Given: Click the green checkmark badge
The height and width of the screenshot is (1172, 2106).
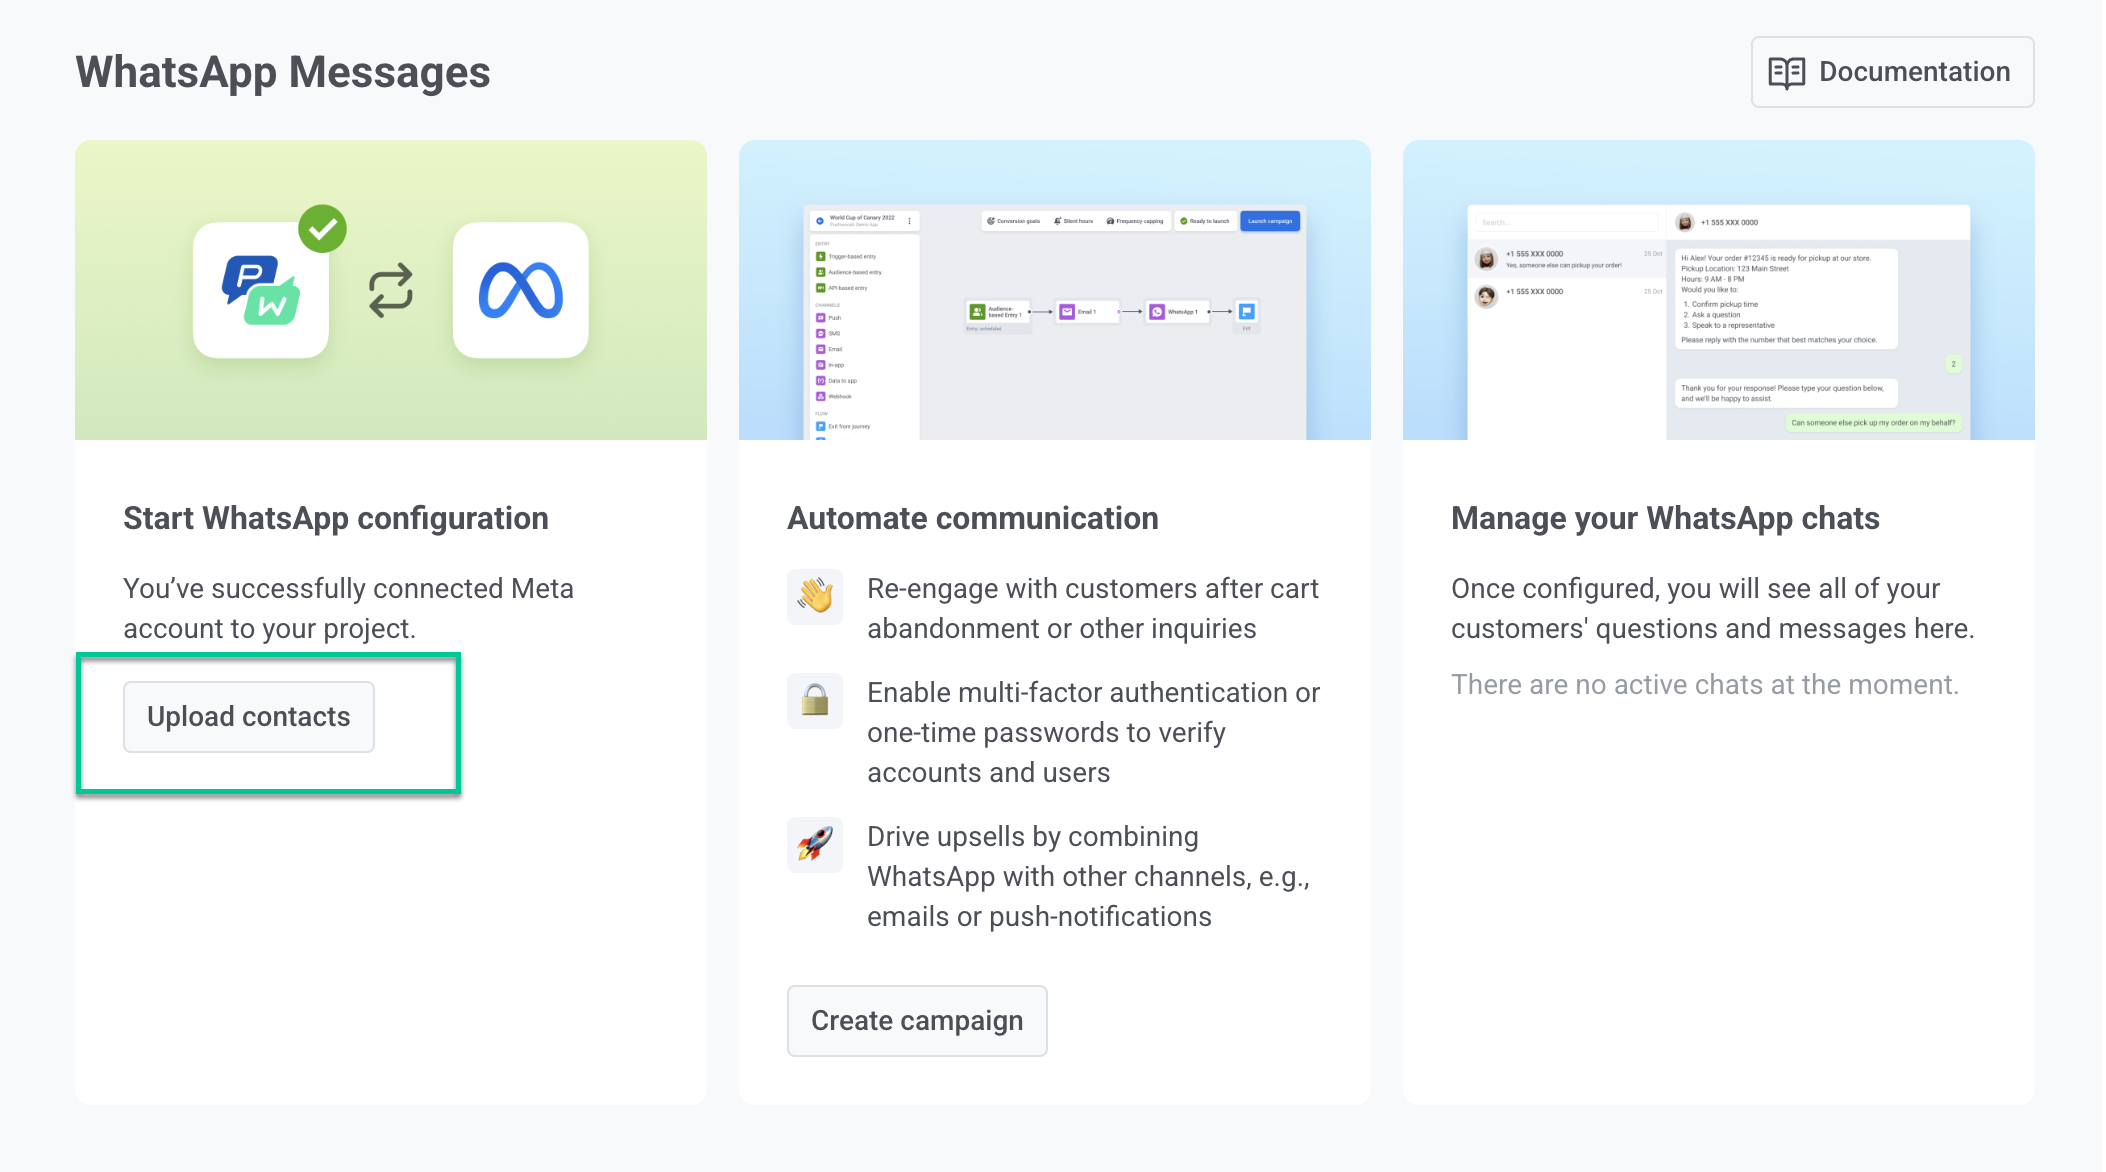Looking at the screenshot, I should [x=322, y=229].
